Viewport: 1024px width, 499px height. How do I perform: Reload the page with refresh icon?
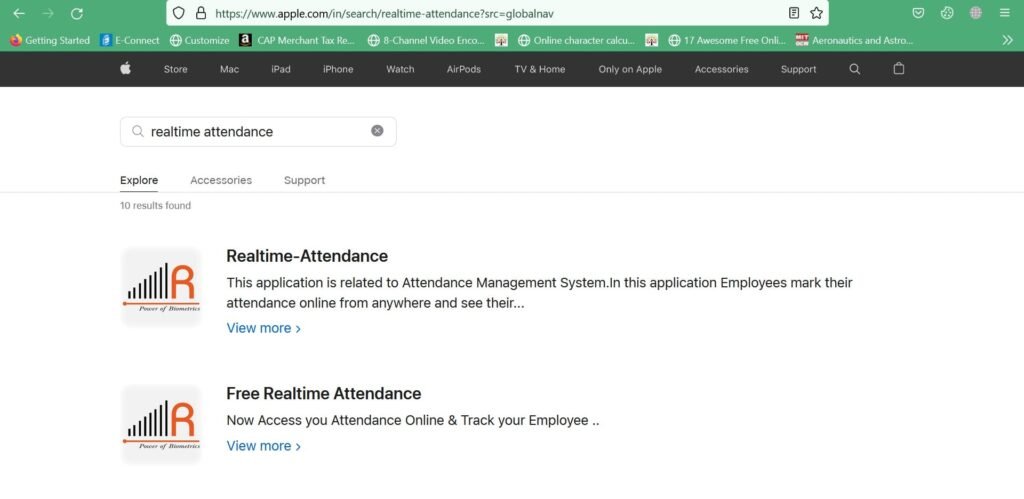click(77, 13)
